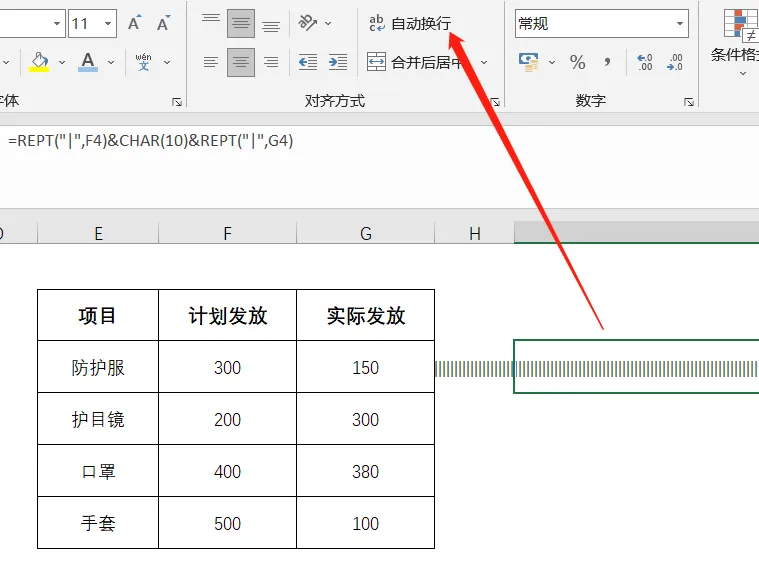Apply yellow fill color bucket
This screenshot has height=581, width=759.
39,62
